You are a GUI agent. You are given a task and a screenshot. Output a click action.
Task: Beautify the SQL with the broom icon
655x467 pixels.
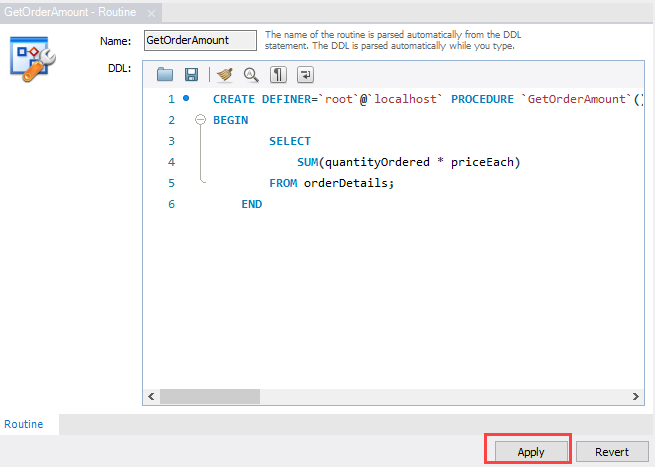click(x=225, y=75)
